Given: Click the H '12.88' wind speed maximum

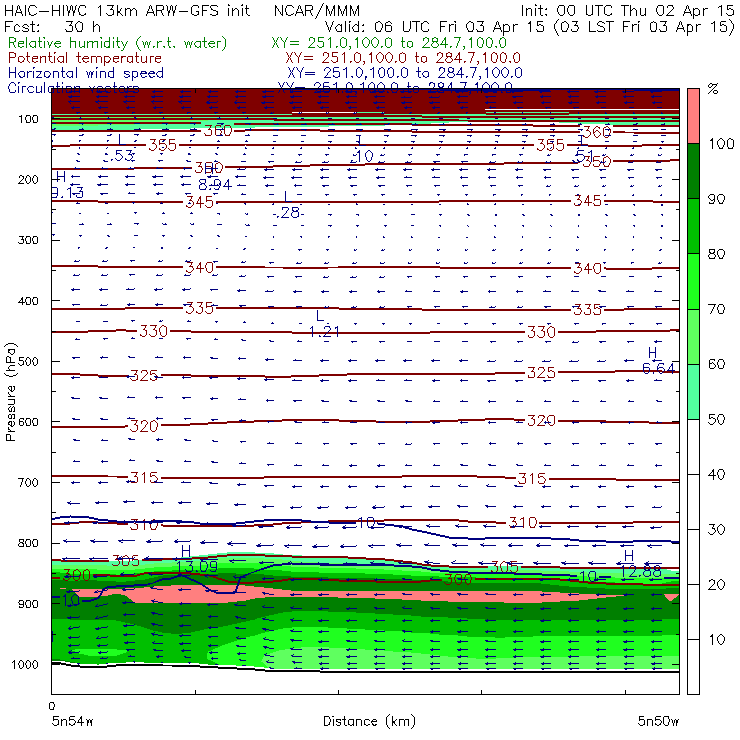Looking at the screenshot, I should [640, 564].
